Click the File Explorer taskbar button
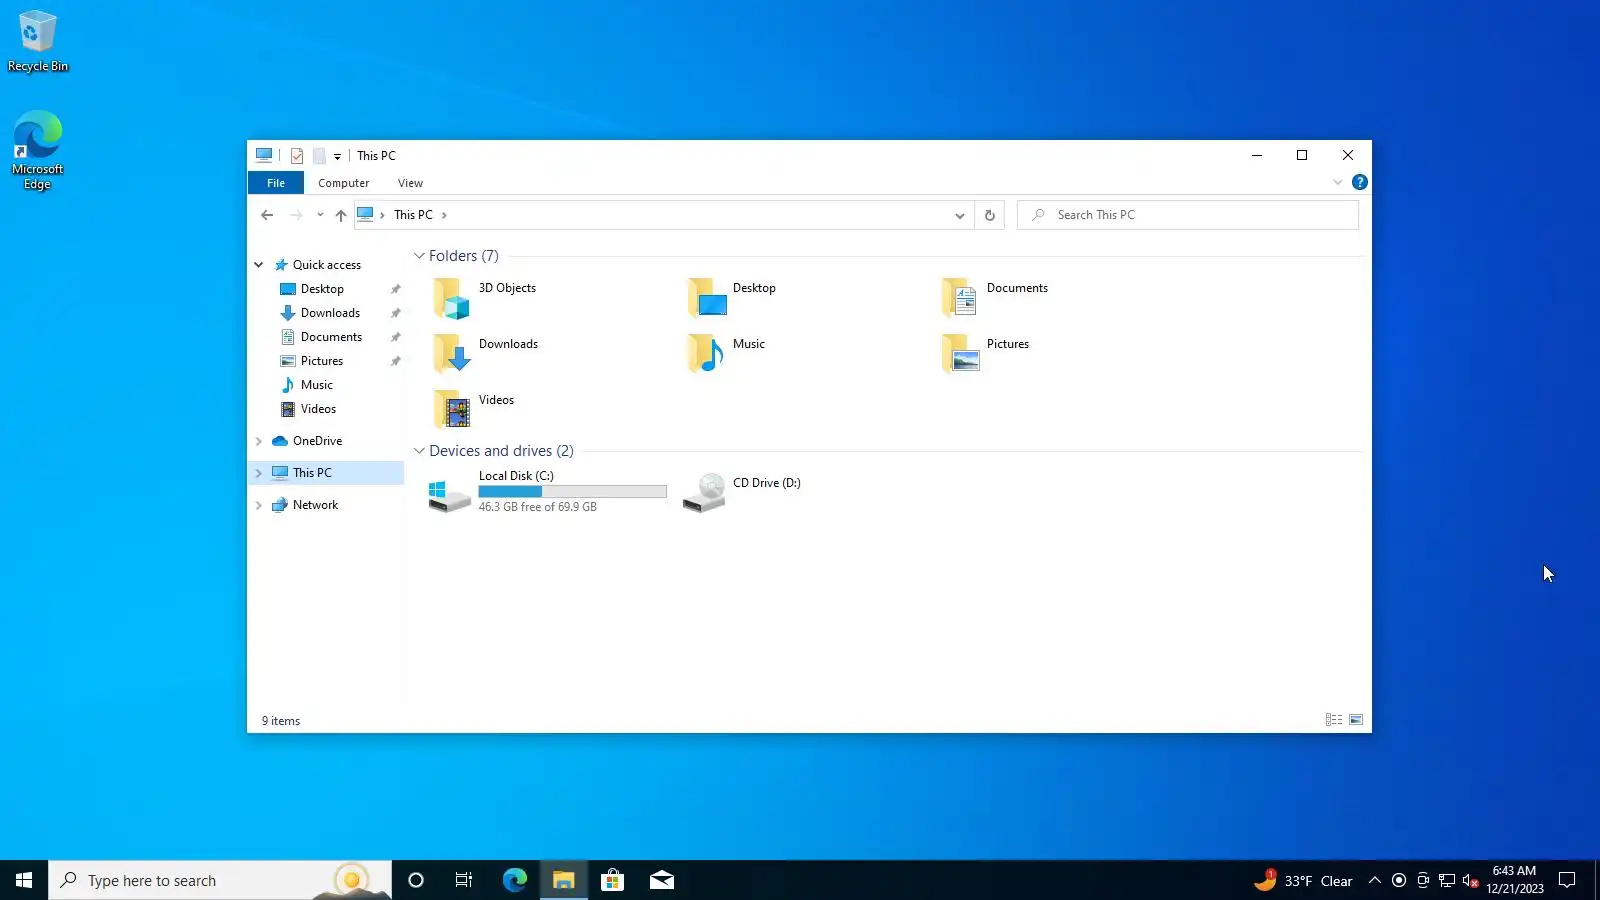 (x=564, y=880)
